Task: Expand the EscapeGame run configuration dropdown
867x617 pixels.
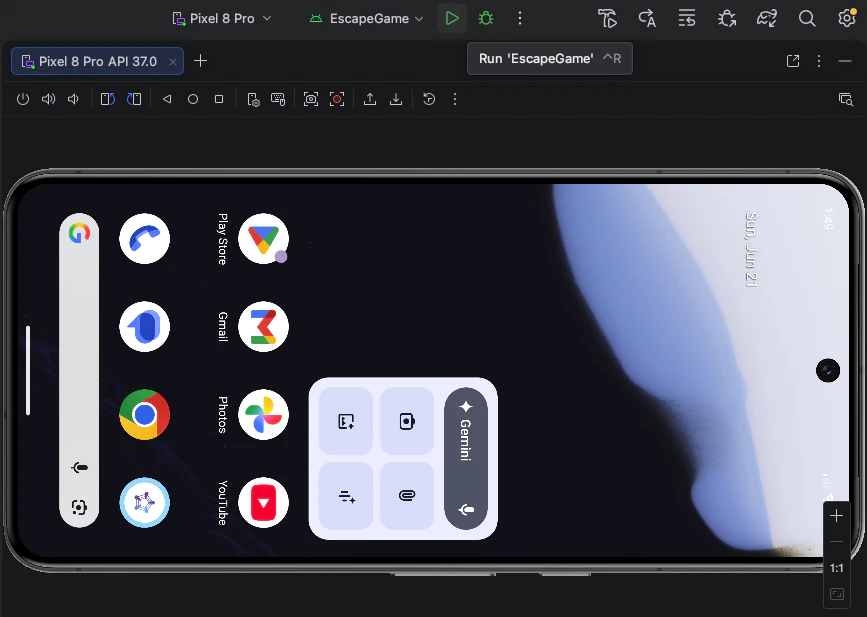Action: pos(367,18)
